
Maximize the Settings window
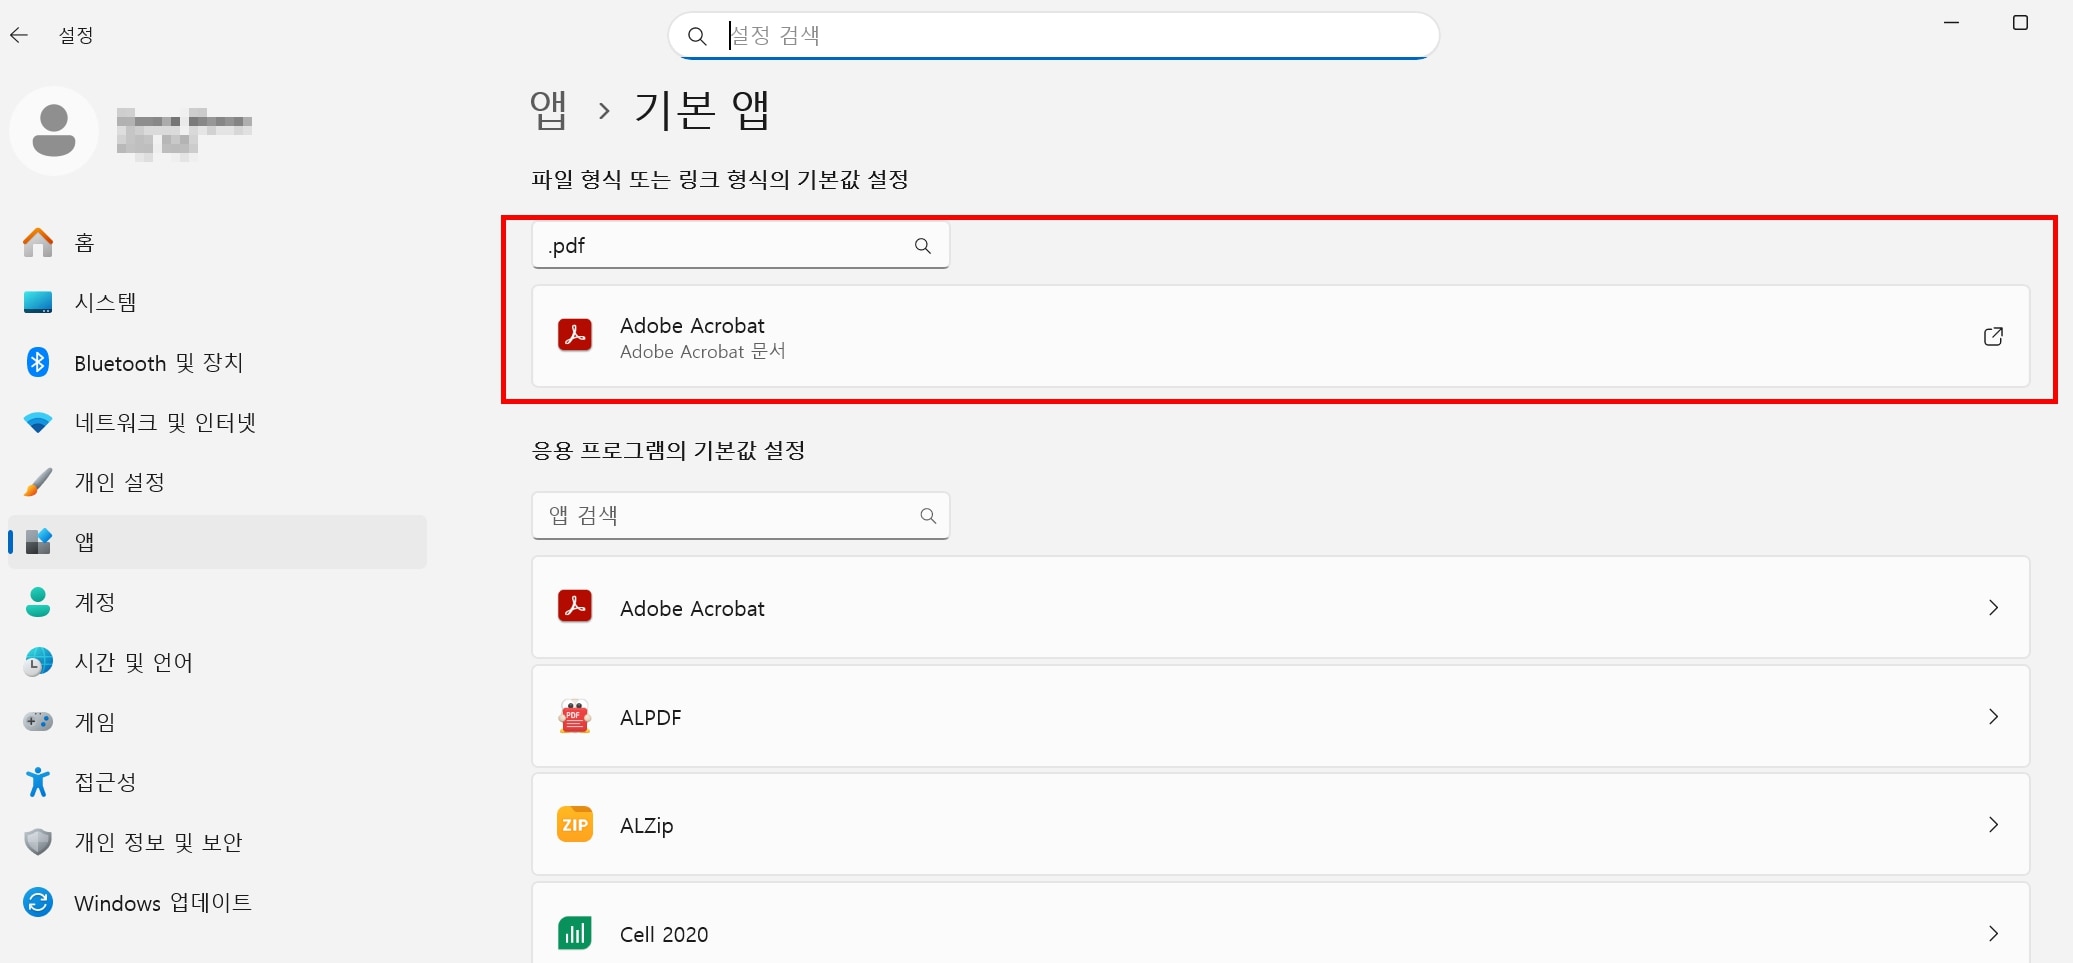(2020, 23)
